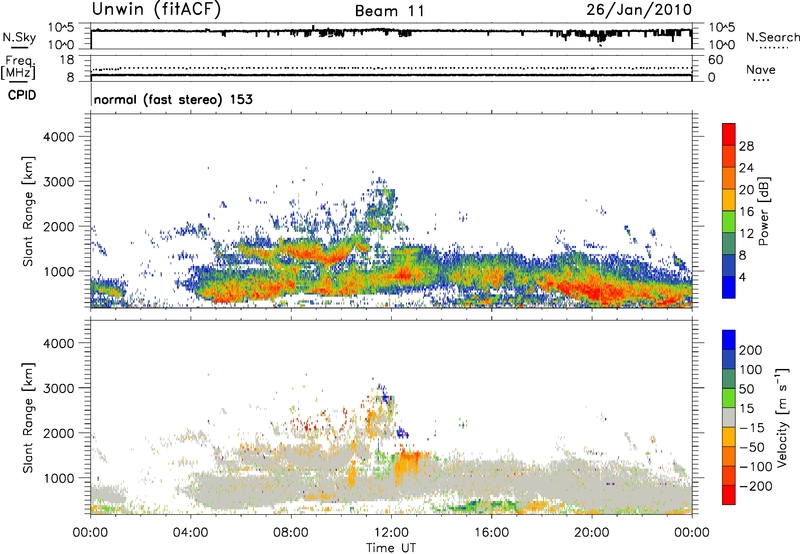The width and height of the screenshot is (800, 554).
Task: Click the '08:00' time axis label
Action: point(291,533)
